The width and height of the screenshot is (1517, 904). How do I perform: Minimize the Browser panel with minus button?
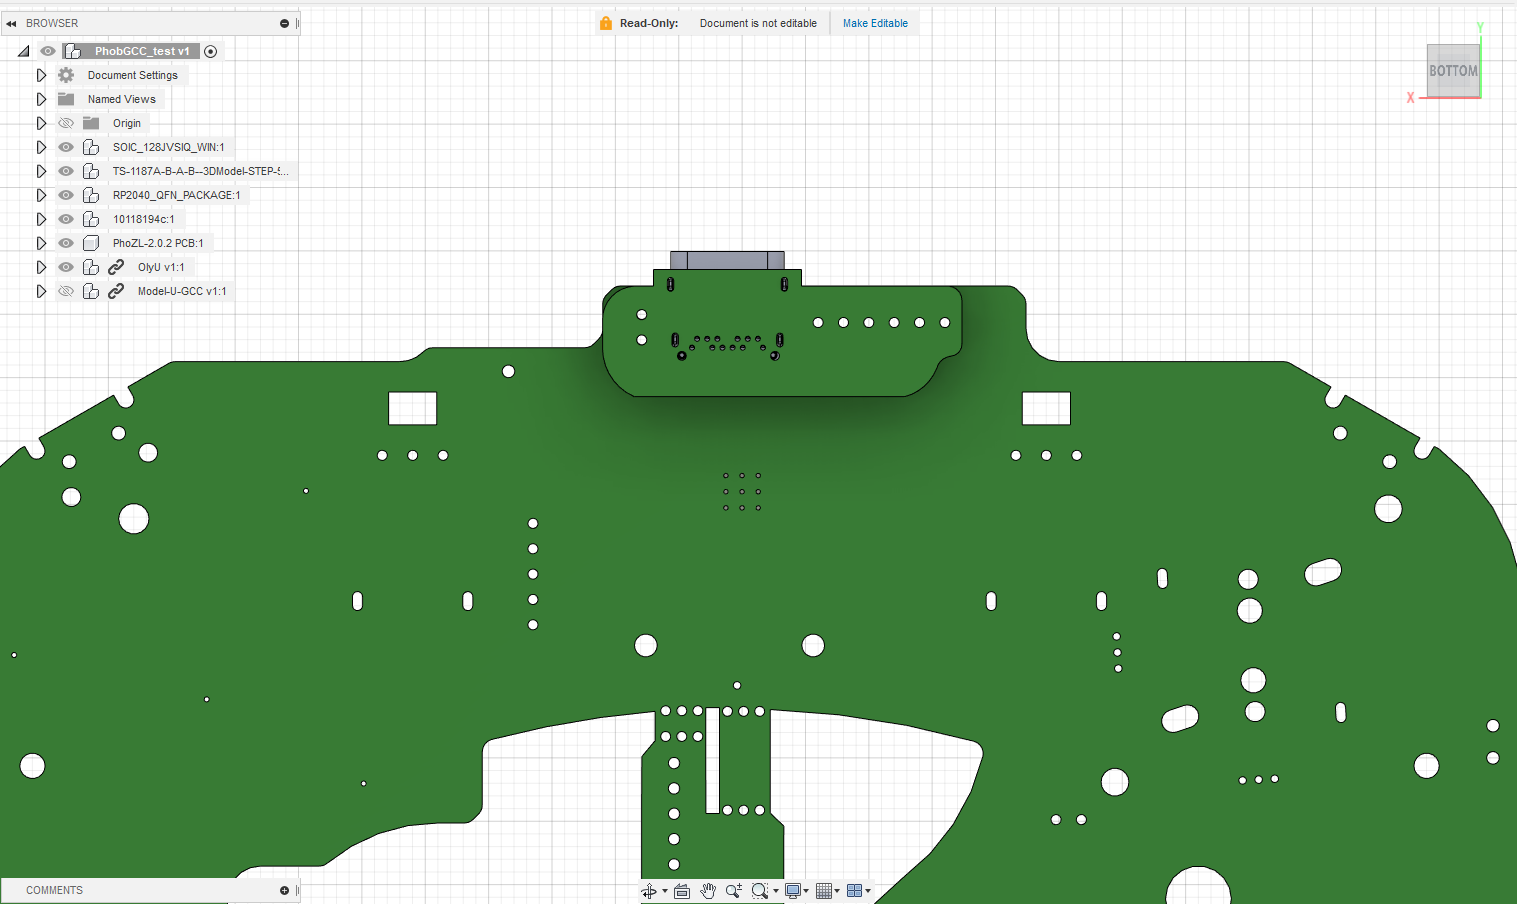click(x=284, y=23)
